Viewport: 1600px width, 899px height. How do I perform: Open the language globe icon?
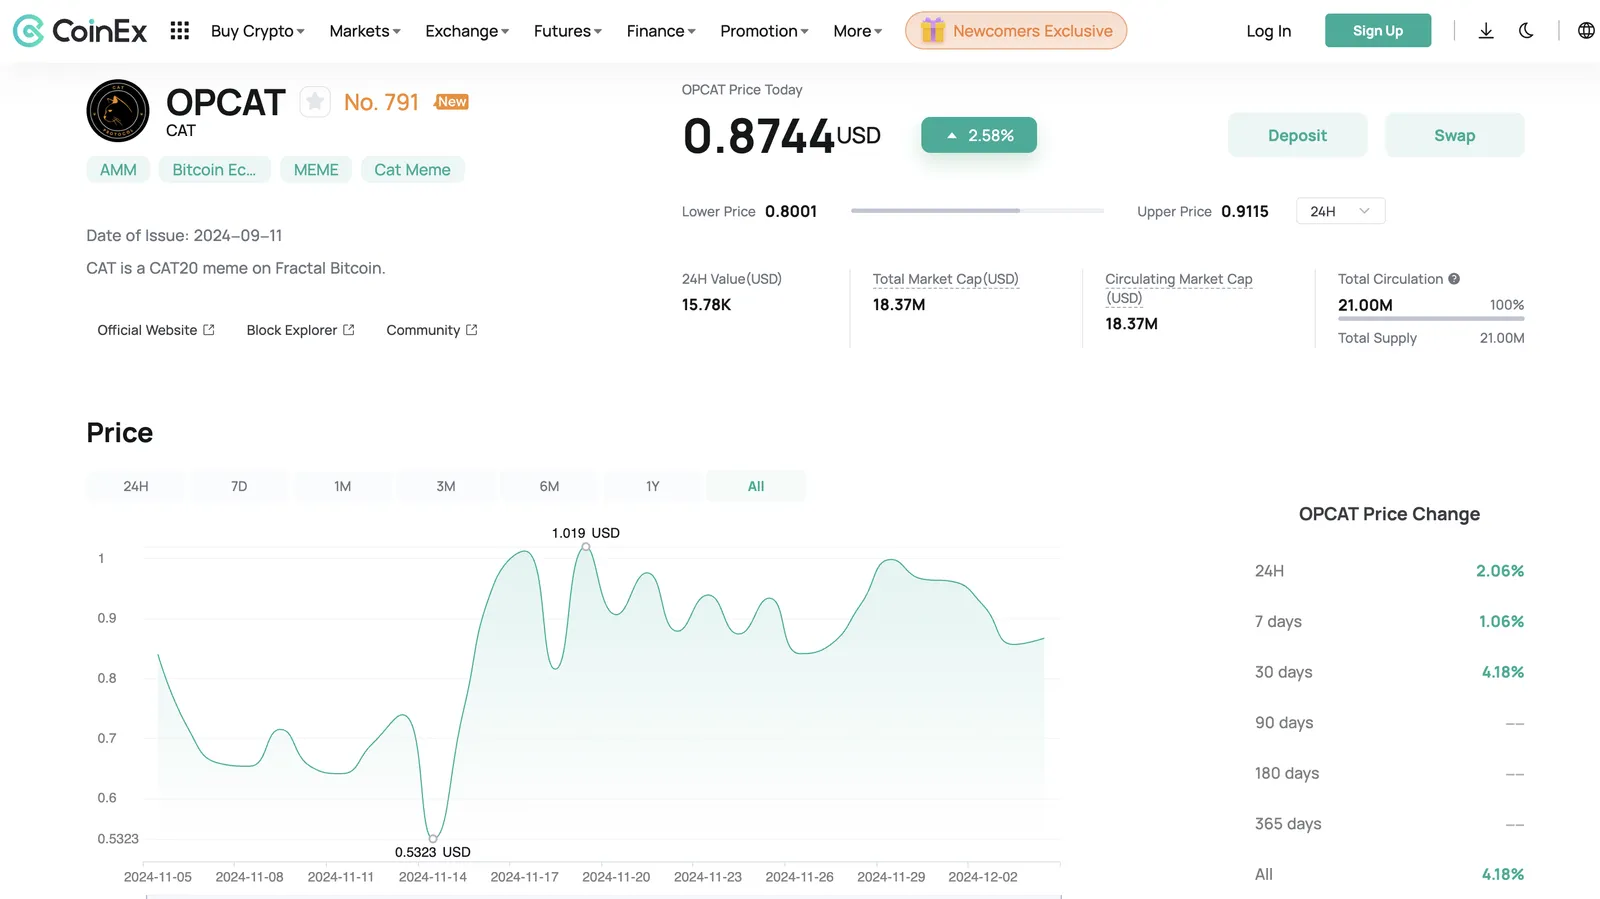tap(1586, 31)
